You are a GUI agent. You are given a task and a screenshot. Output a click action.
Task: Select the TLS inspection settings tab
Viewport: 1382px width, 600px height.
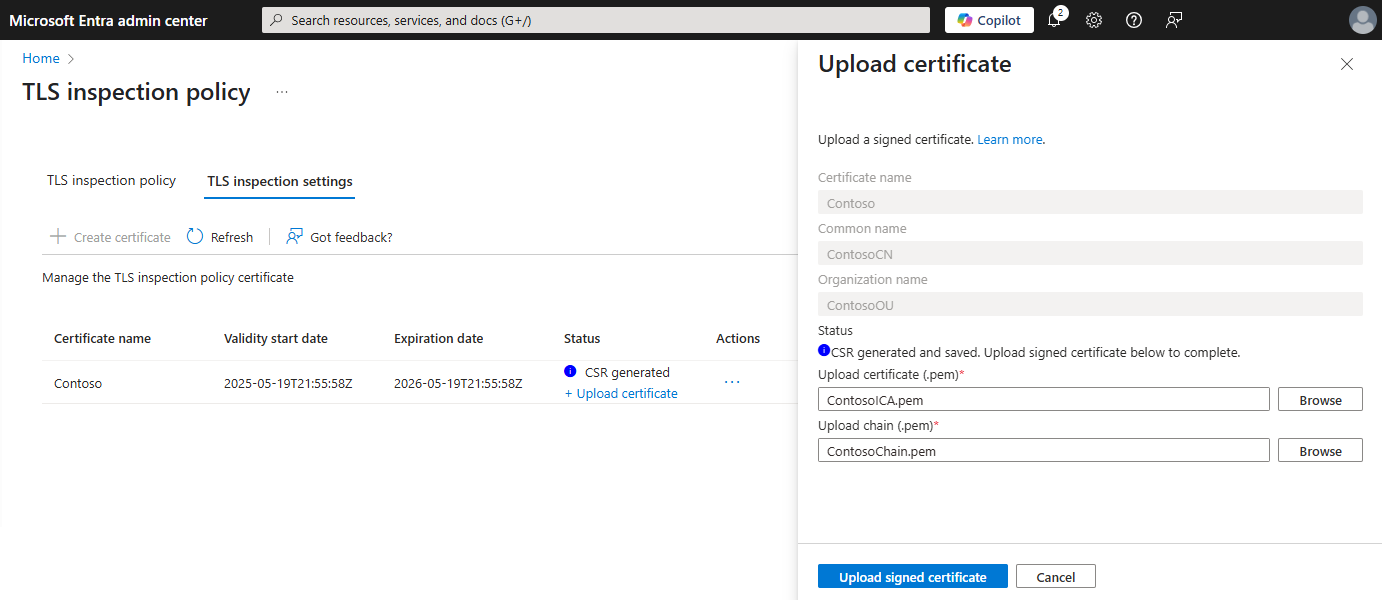point(280,181)
